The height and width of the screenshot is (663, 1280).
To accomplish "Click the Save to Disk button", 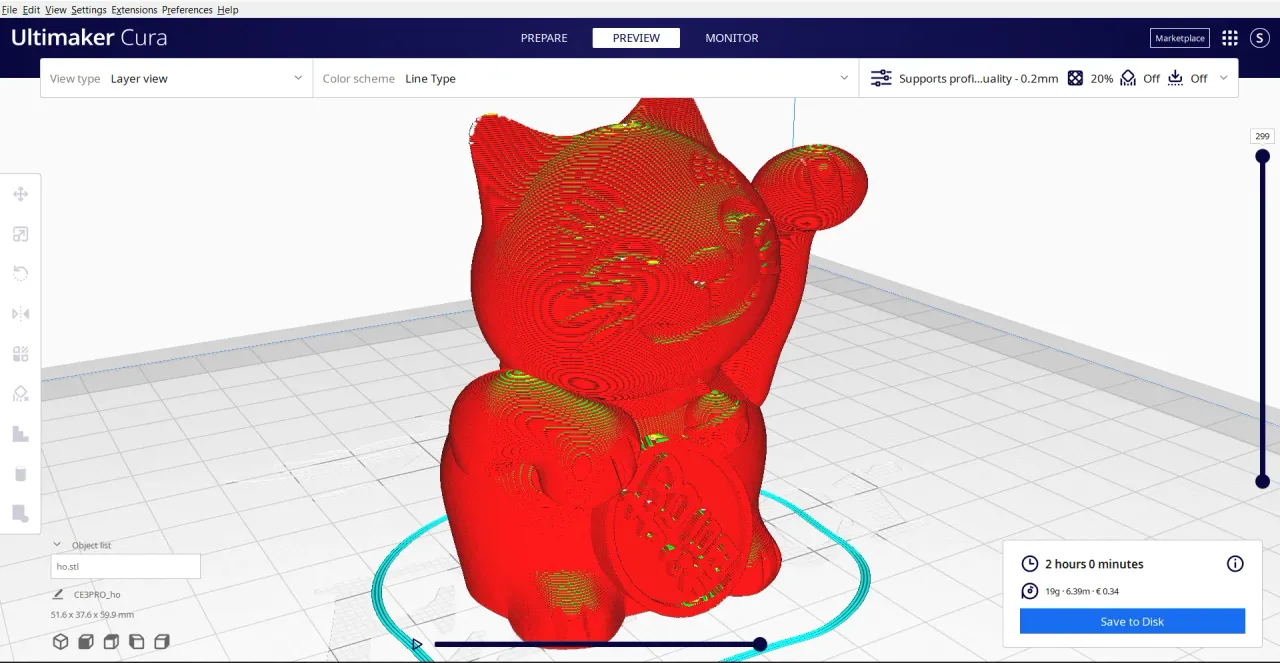I will point(1131,621).
